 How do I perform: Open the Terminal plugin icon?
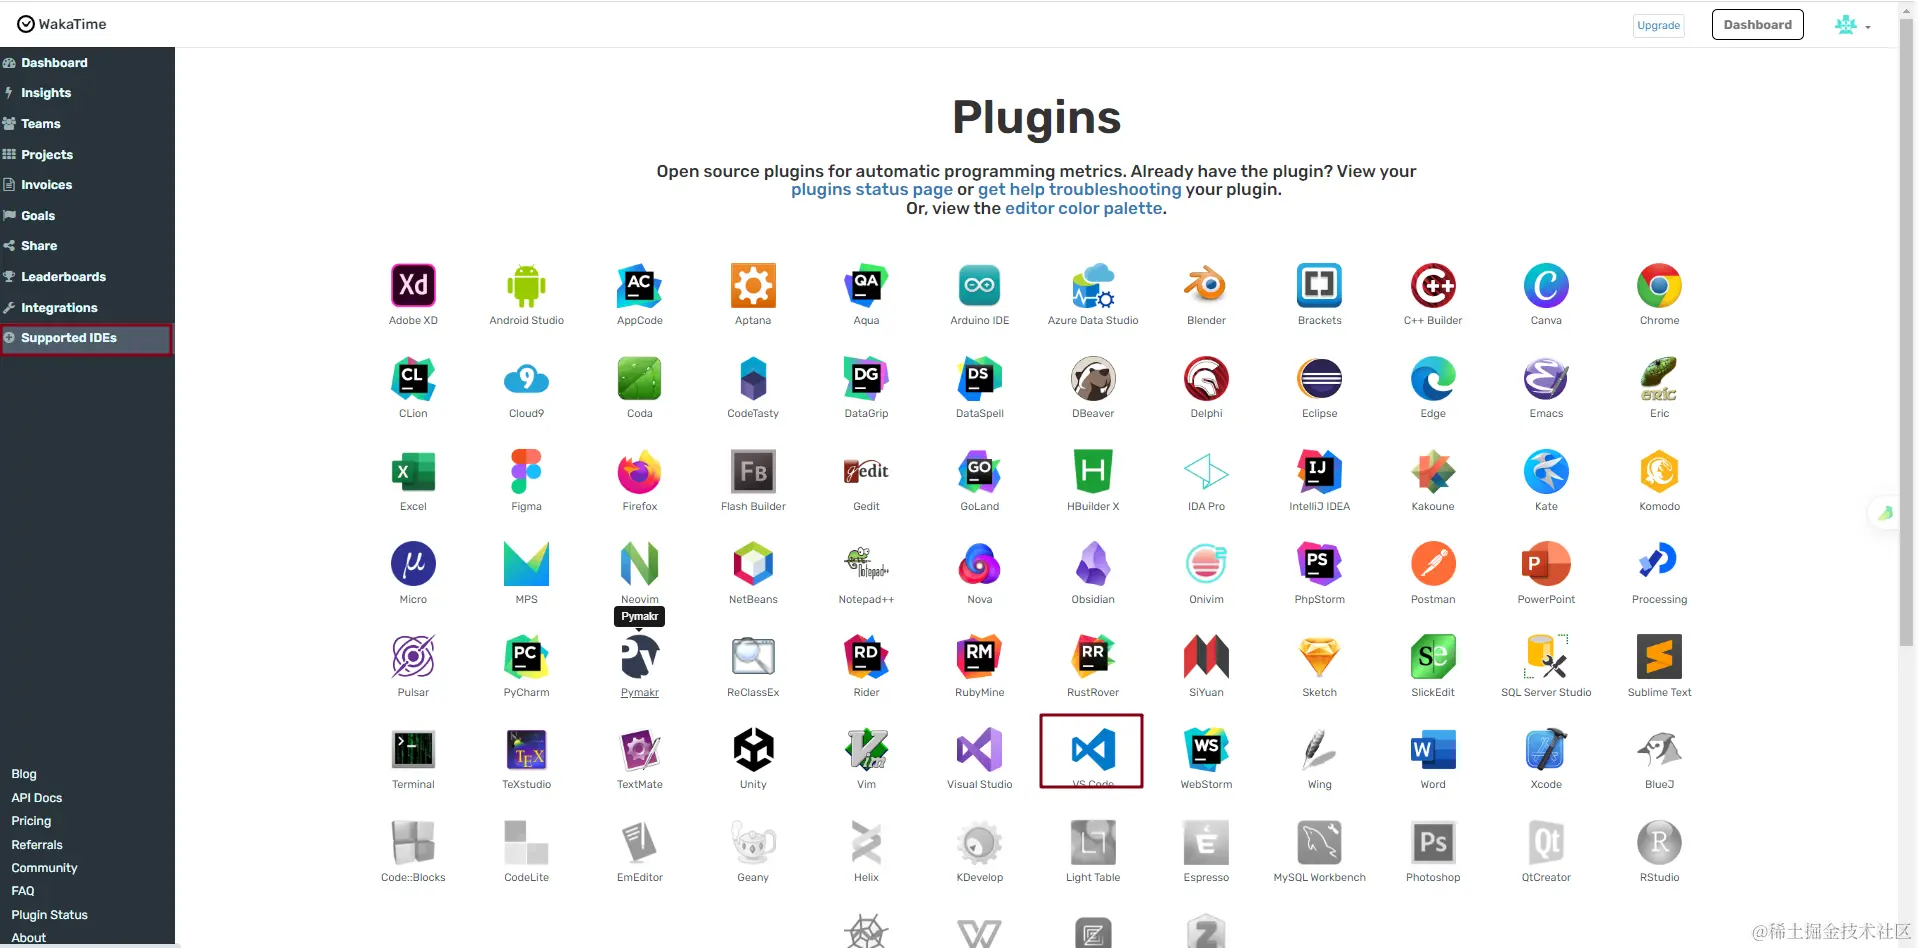tap(413, 750)
